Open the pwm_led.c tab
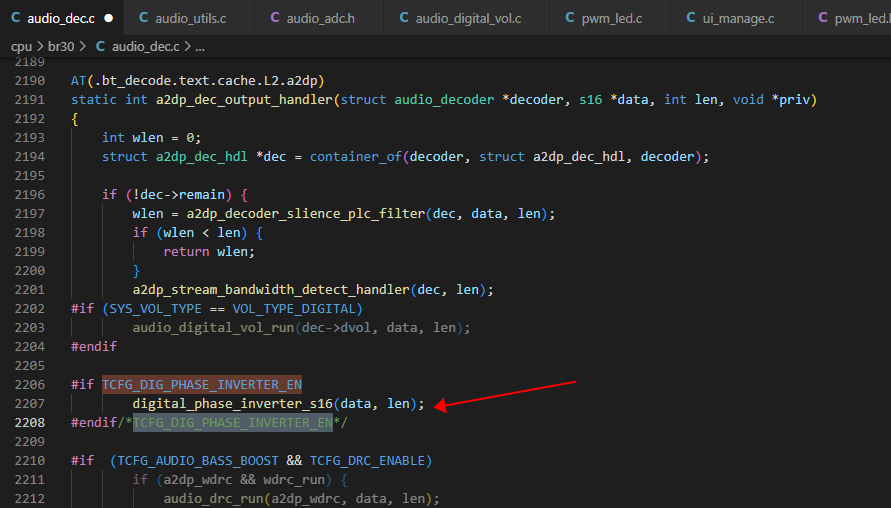This screenshot has height=508, width=891. 611,18
